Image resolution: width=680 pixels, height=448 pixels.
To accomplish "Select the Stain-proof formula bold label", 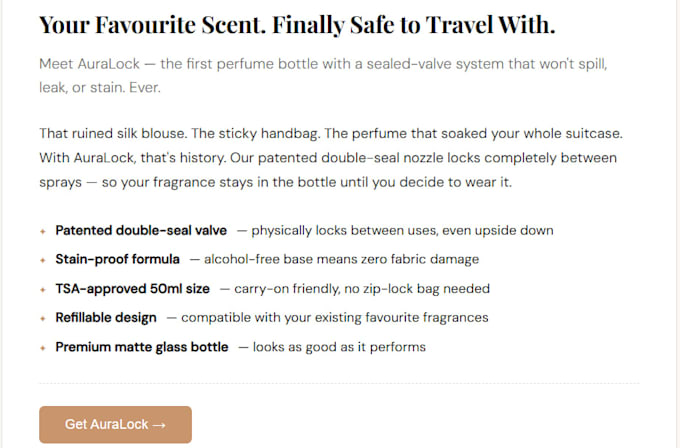I will [118, 259].
